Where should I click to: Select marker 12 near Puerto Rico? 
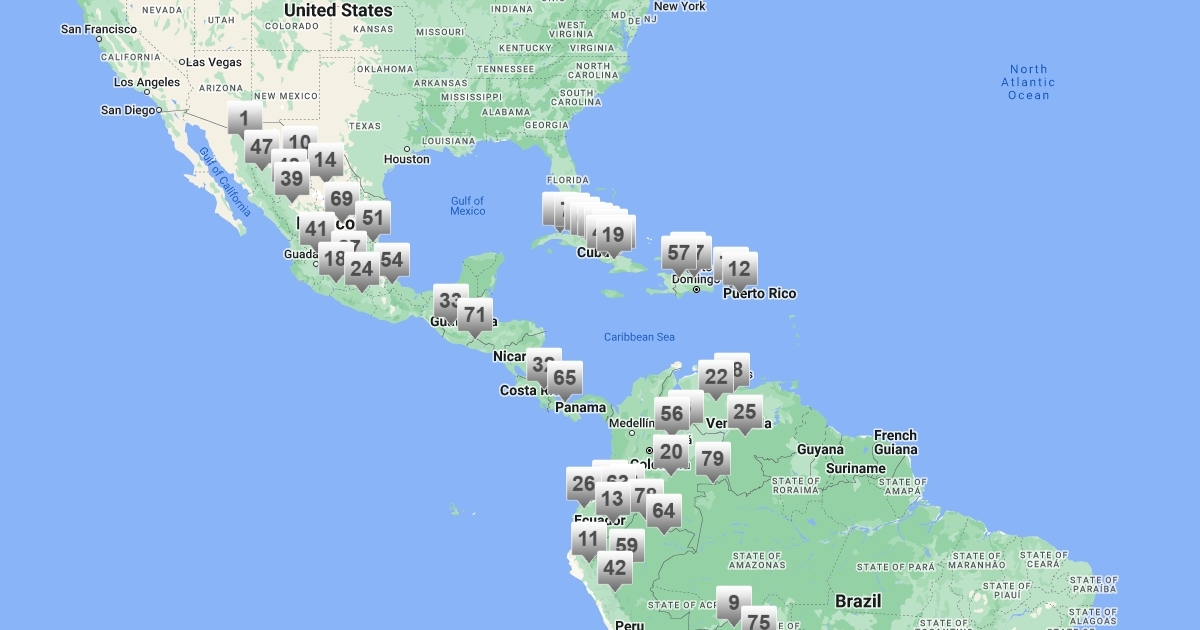[x=739, y=269]
